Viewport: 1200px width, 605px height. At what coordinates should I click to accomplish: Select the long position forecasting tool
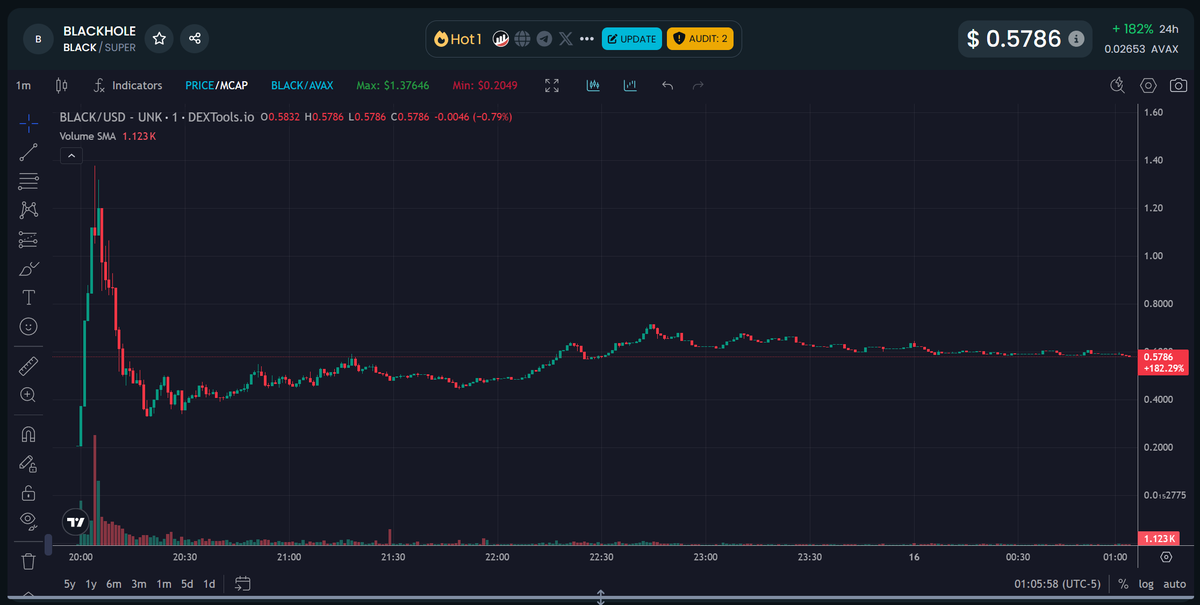tap(29, 240)
